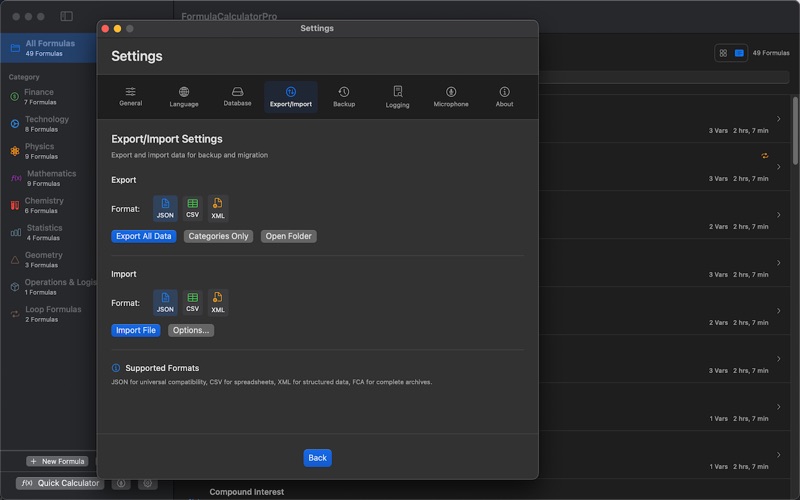
Task: Select All Formulas in the sidebar
Action: point(48,48)
